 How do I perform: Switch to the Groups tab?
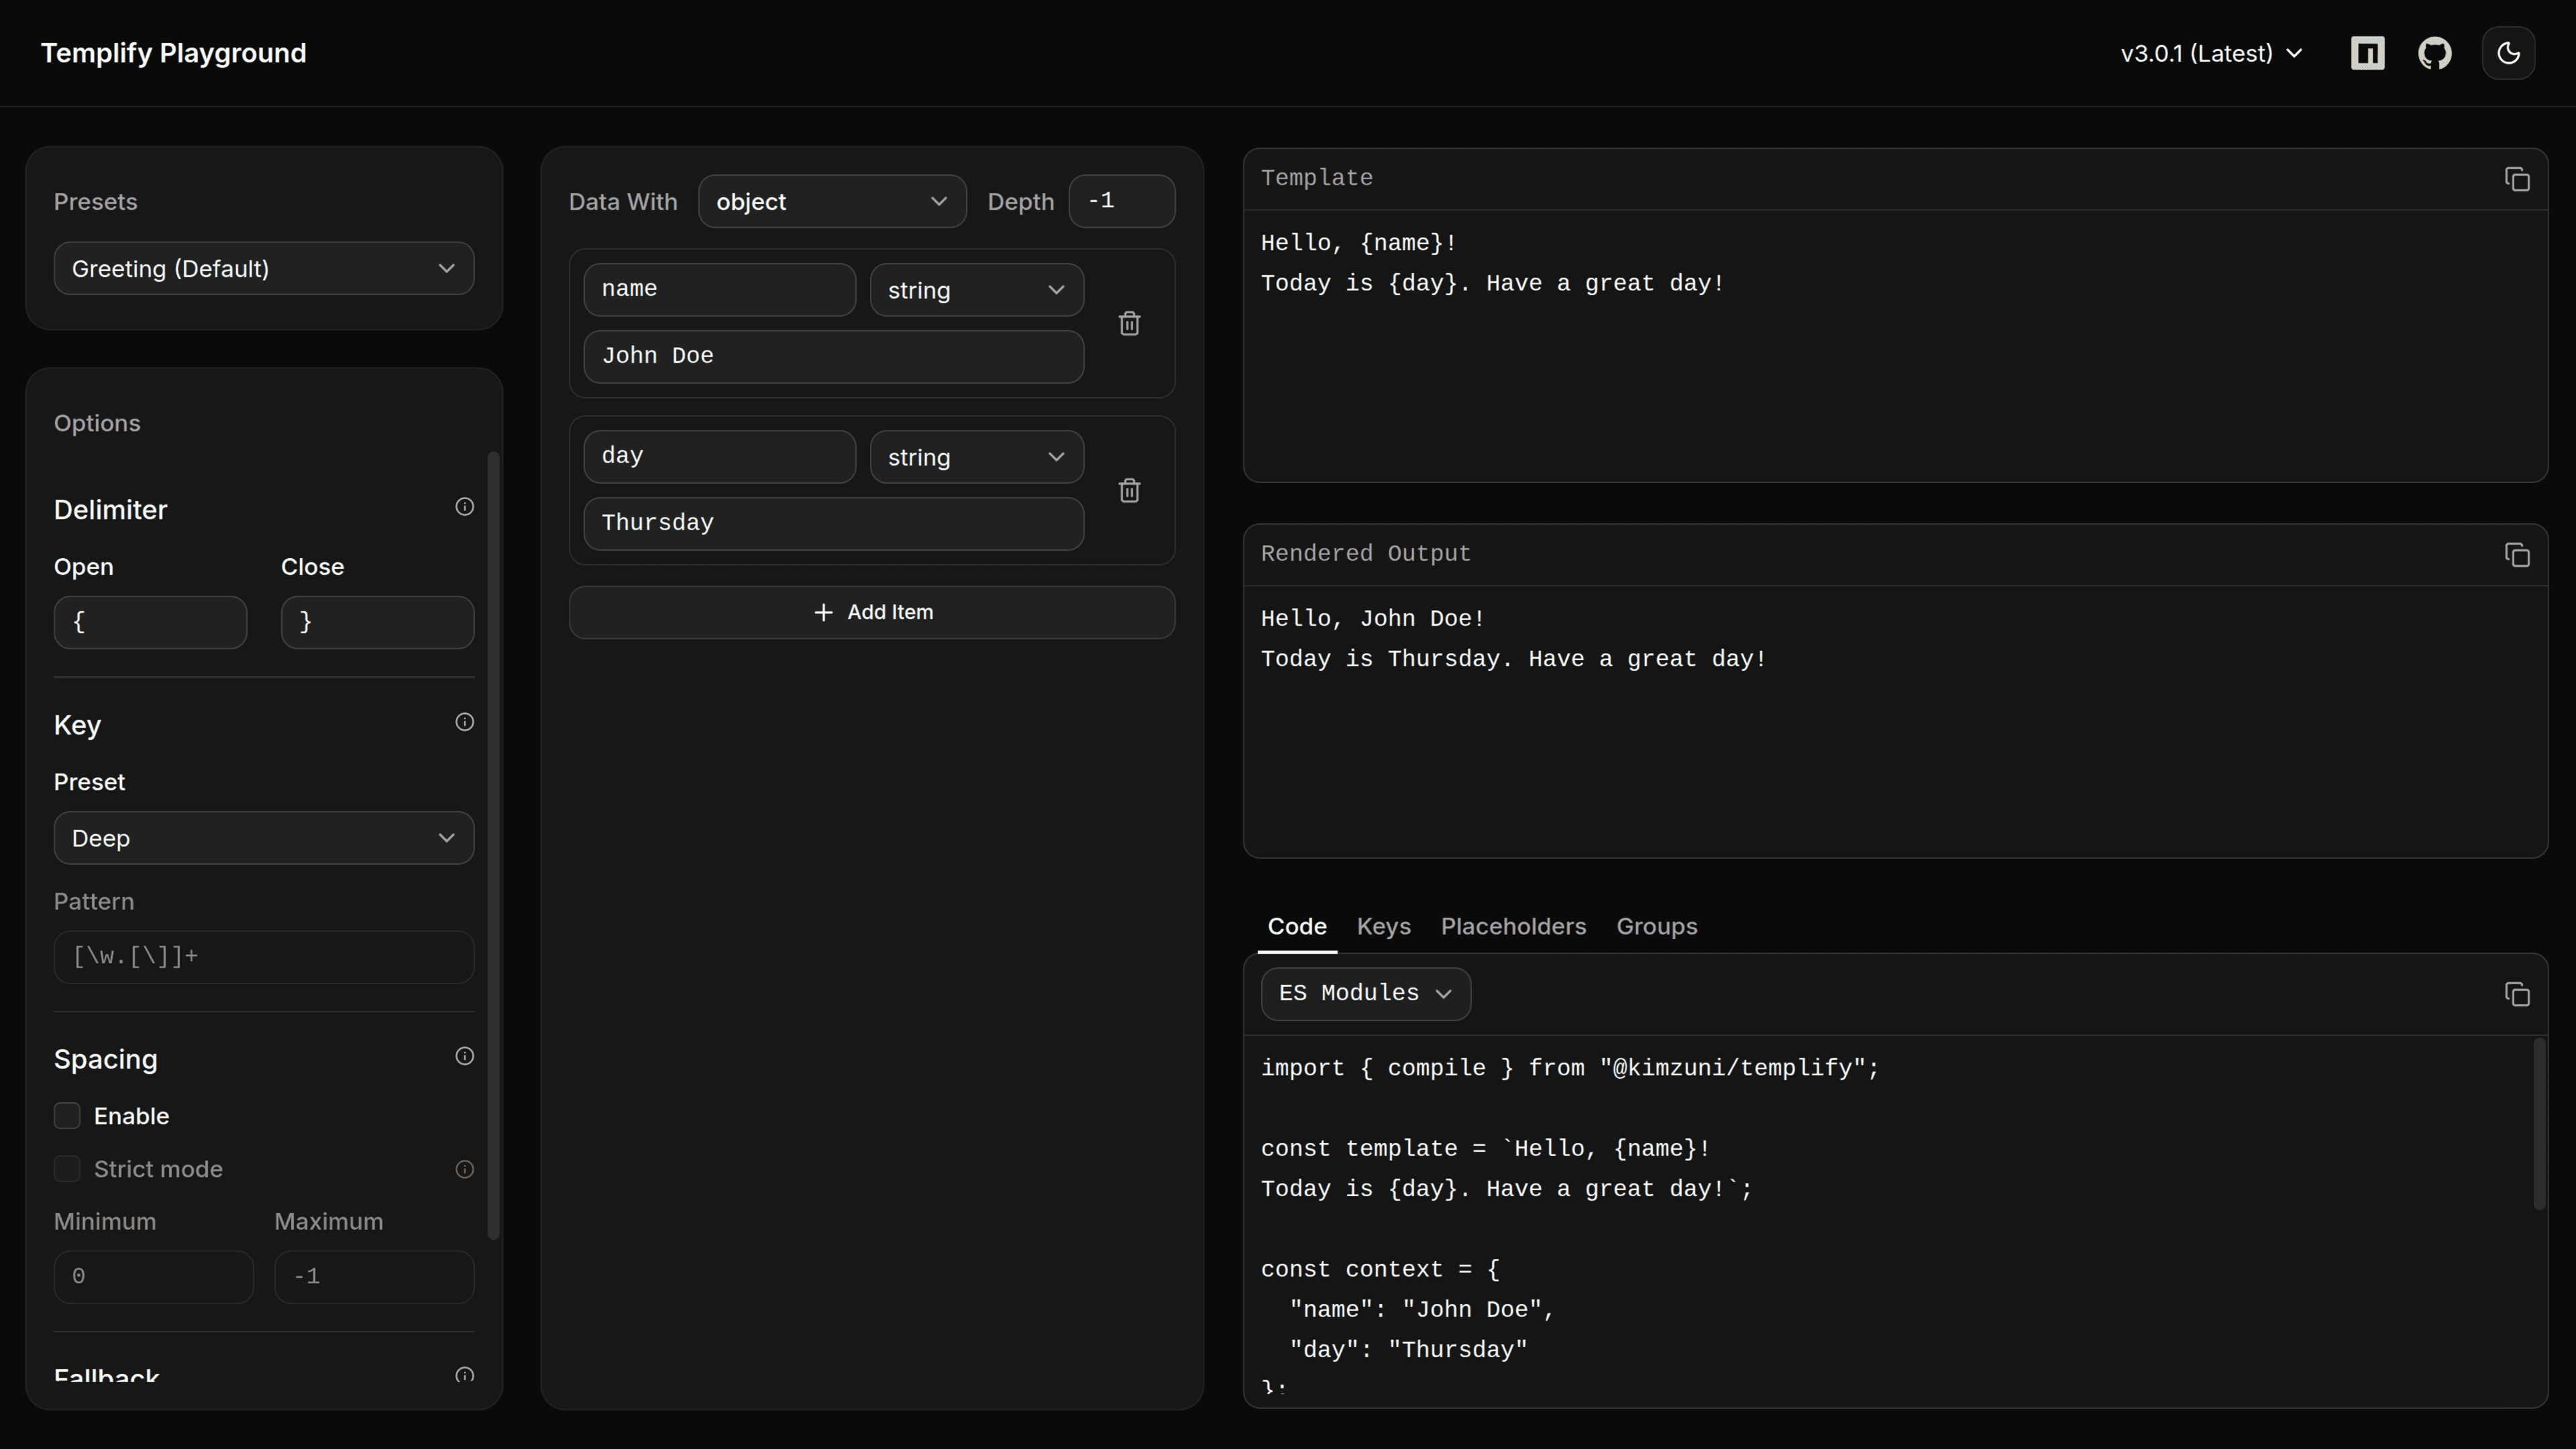pyautogui.click(x=1656, y=927)
